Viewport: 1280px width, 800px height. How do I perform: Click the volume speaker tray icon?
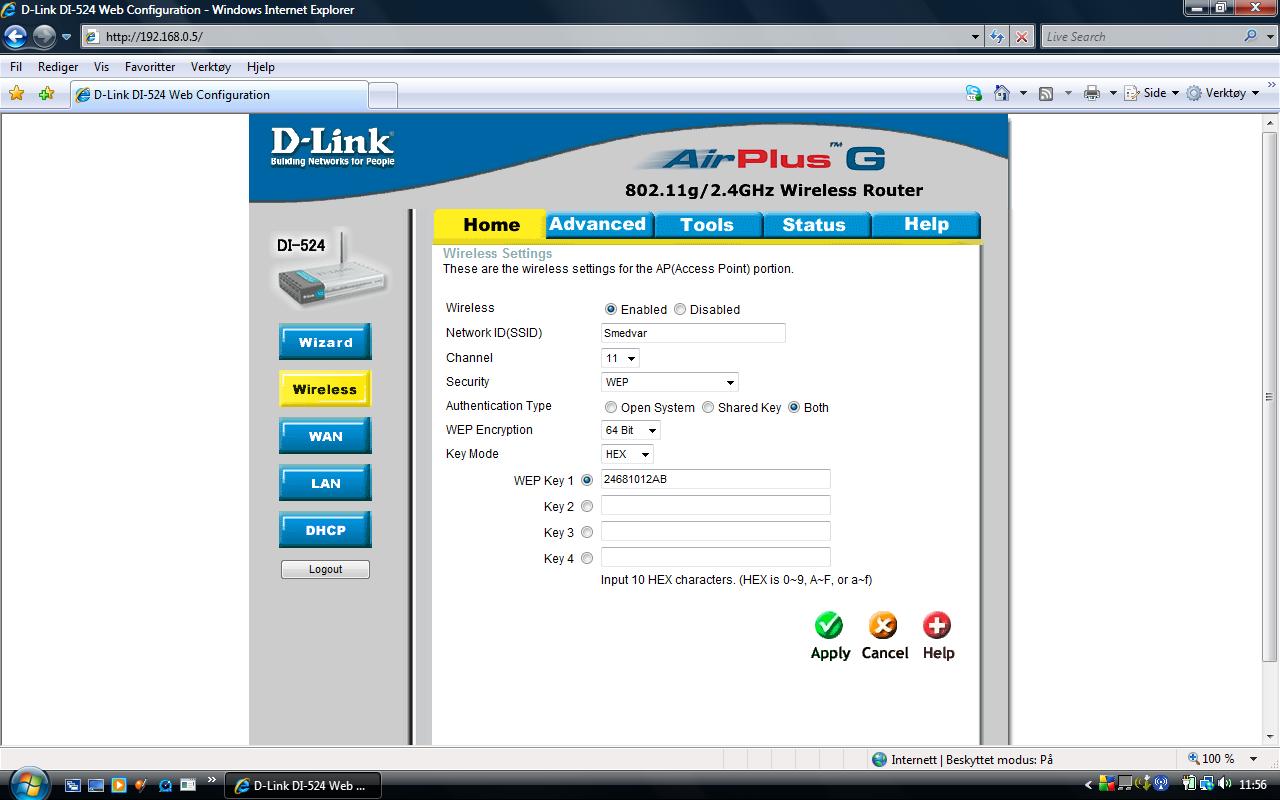(x=1225, y=785)
